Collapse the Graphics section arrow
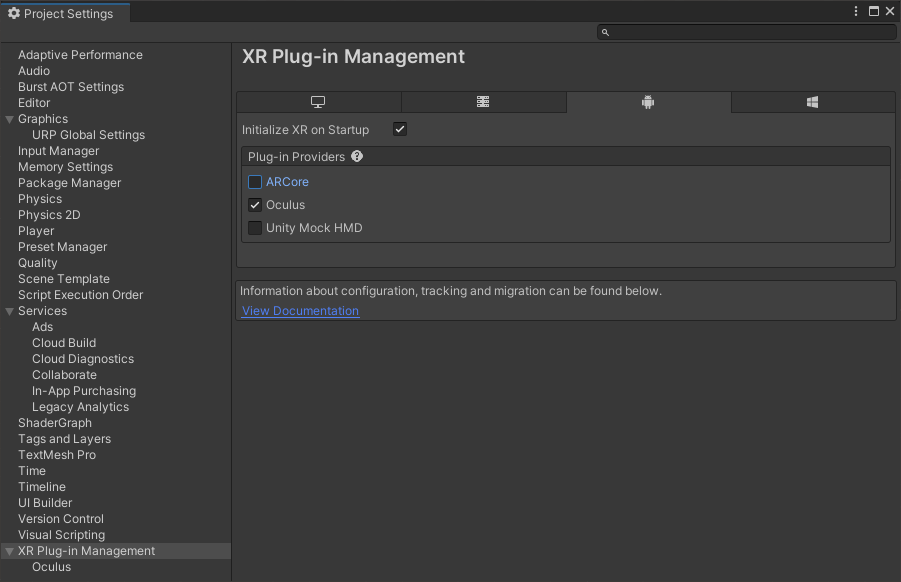The width and height of the screenshot is (901, 582). click(x=10, y=119)
